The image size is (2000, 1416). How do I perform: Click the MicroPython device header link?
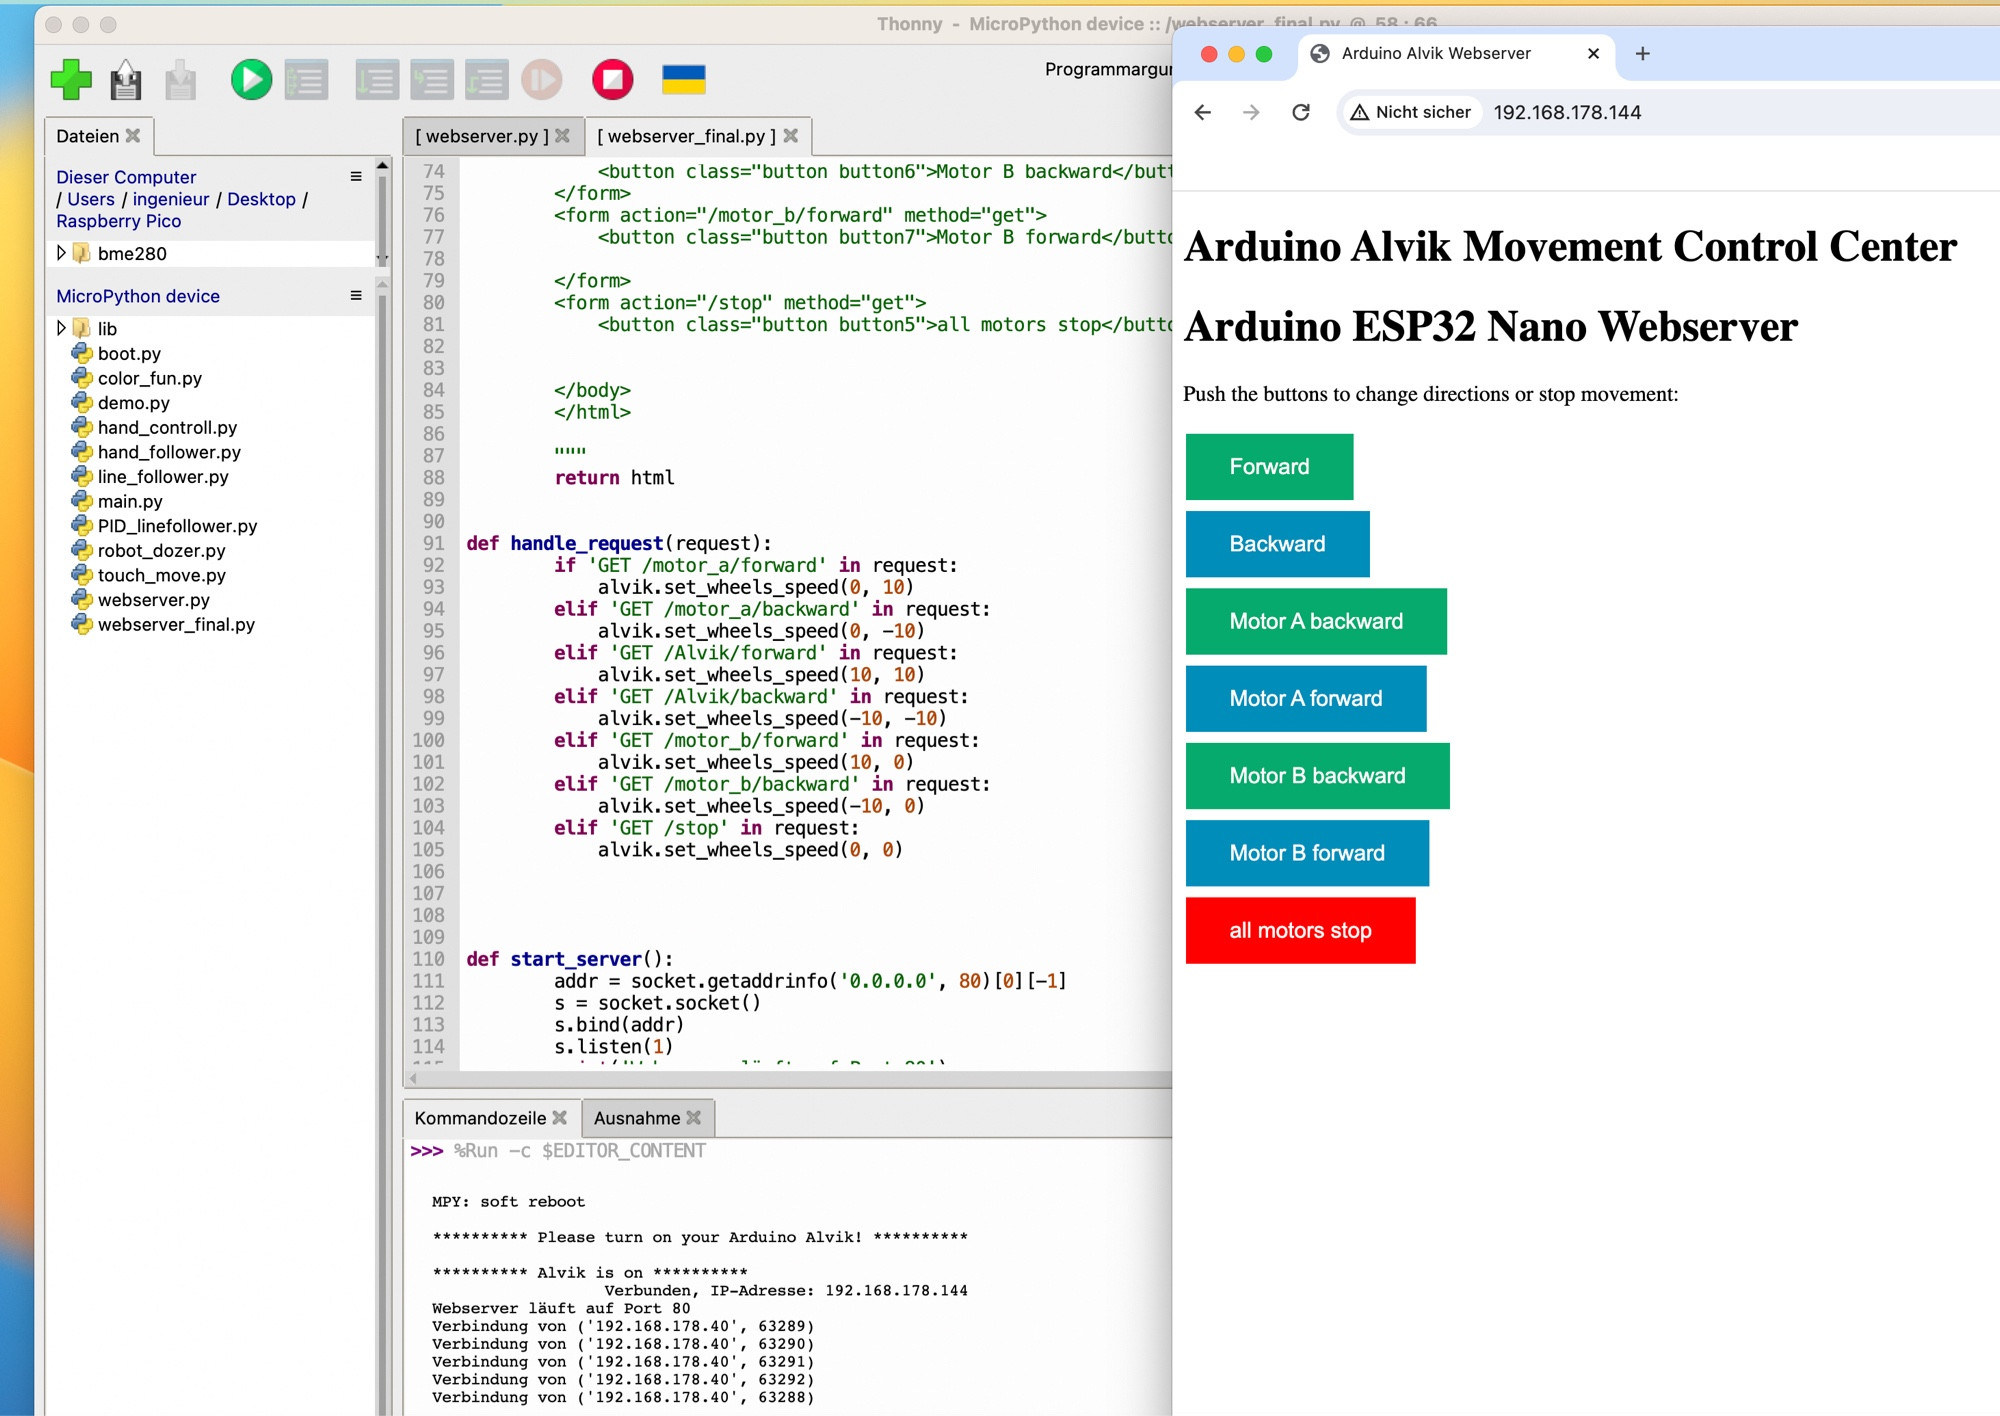[138, 295]
